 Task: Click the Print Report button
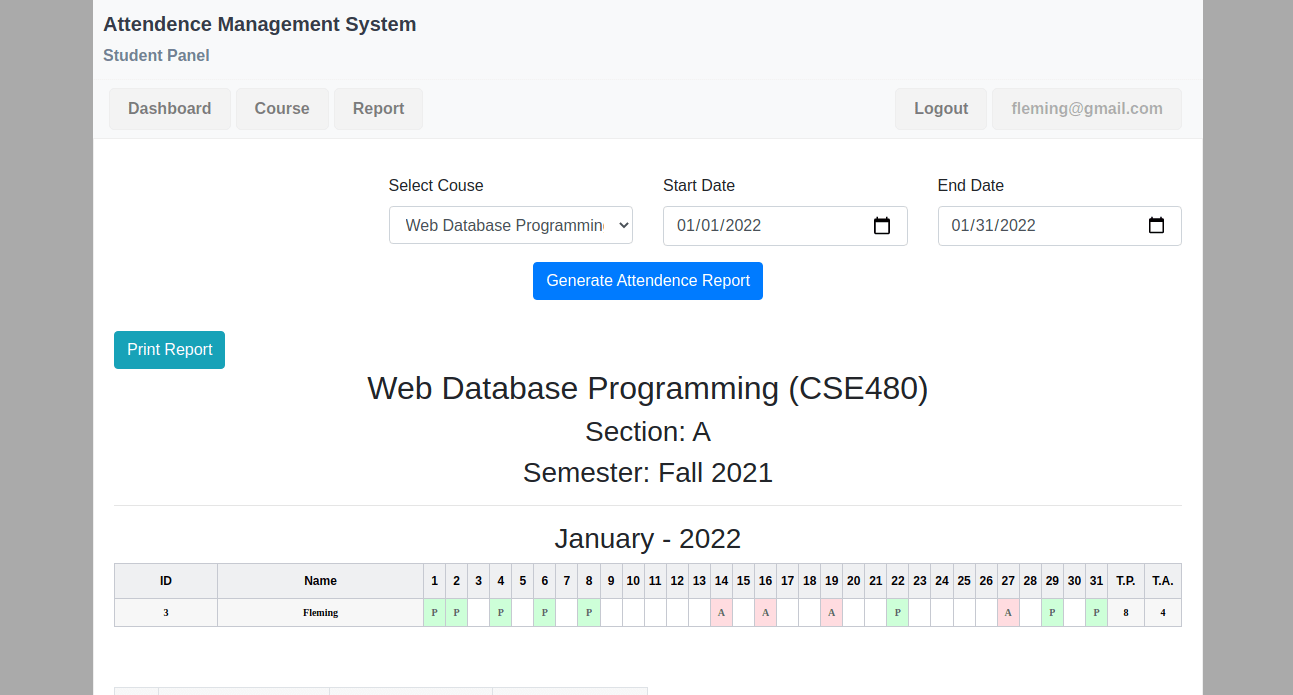[x=169, y=350]
